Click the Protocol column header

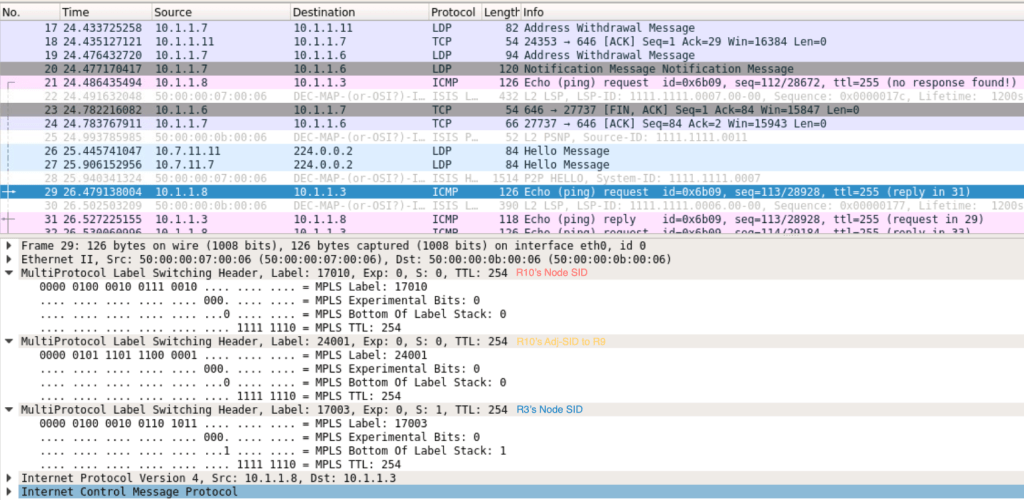pos(452,11)
